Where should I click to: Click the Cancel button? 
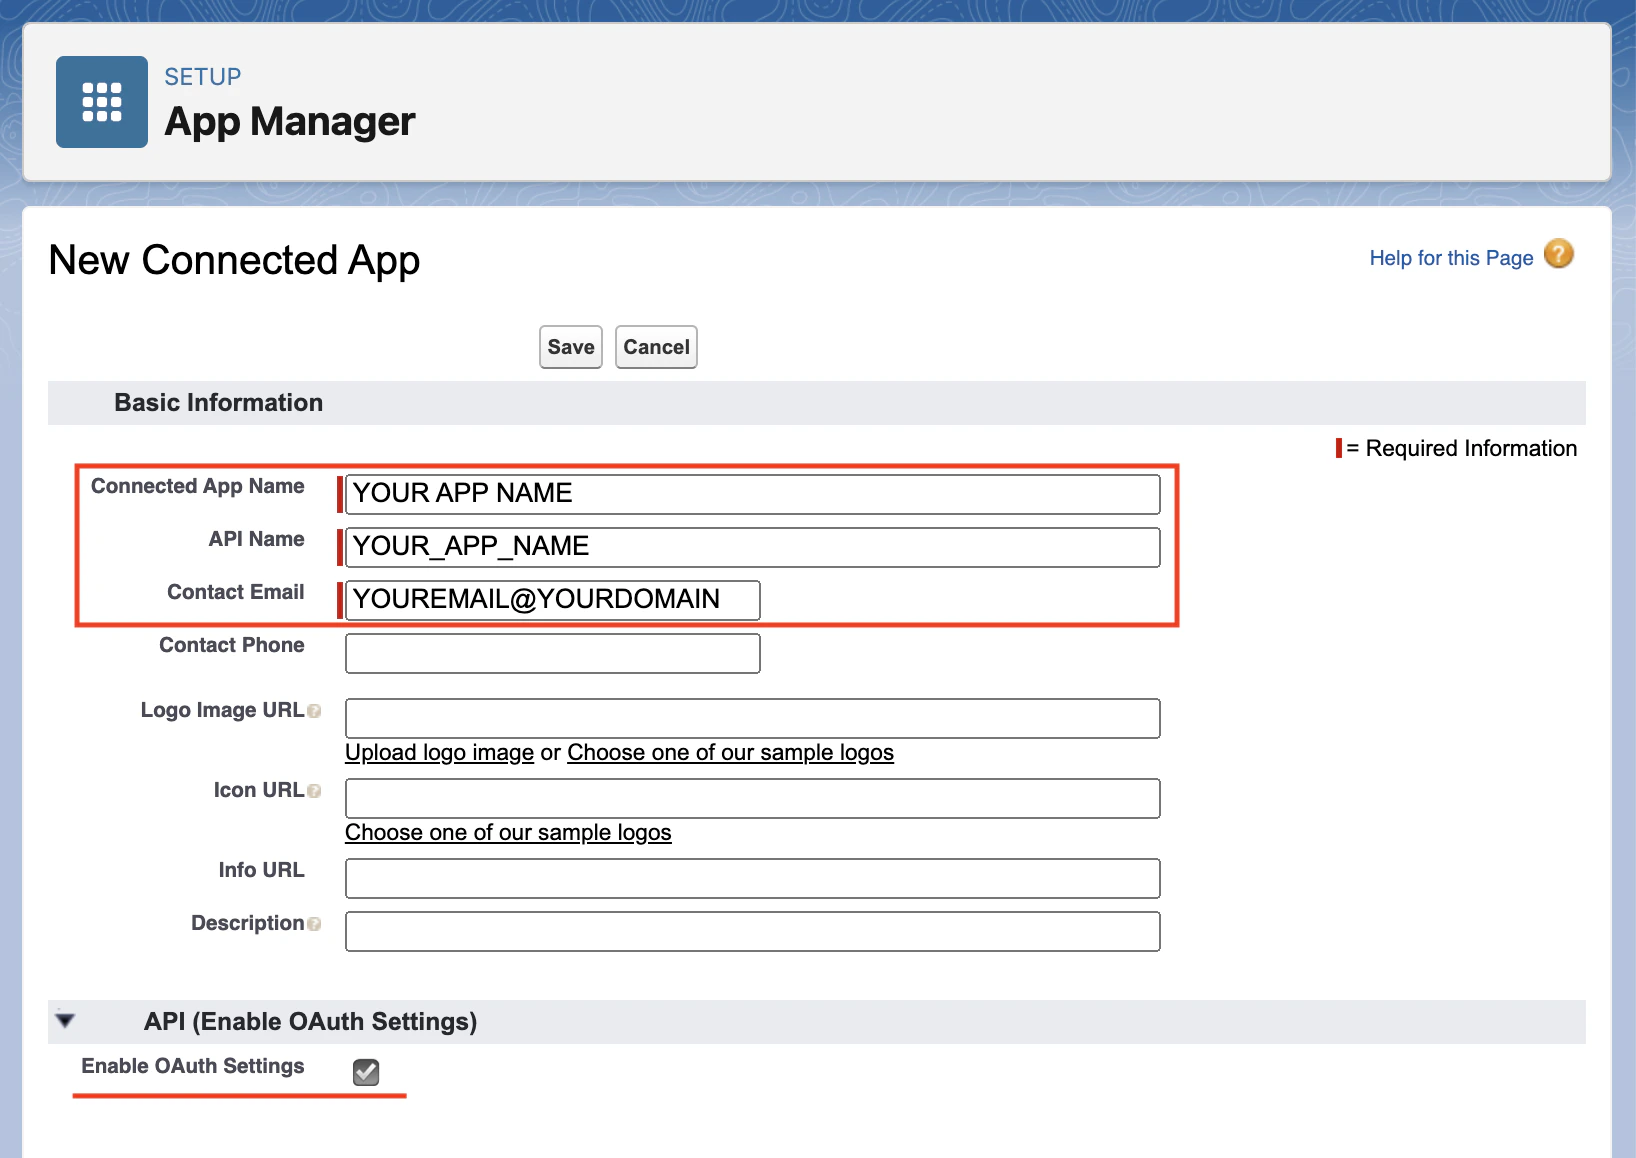tap(655, 347)
